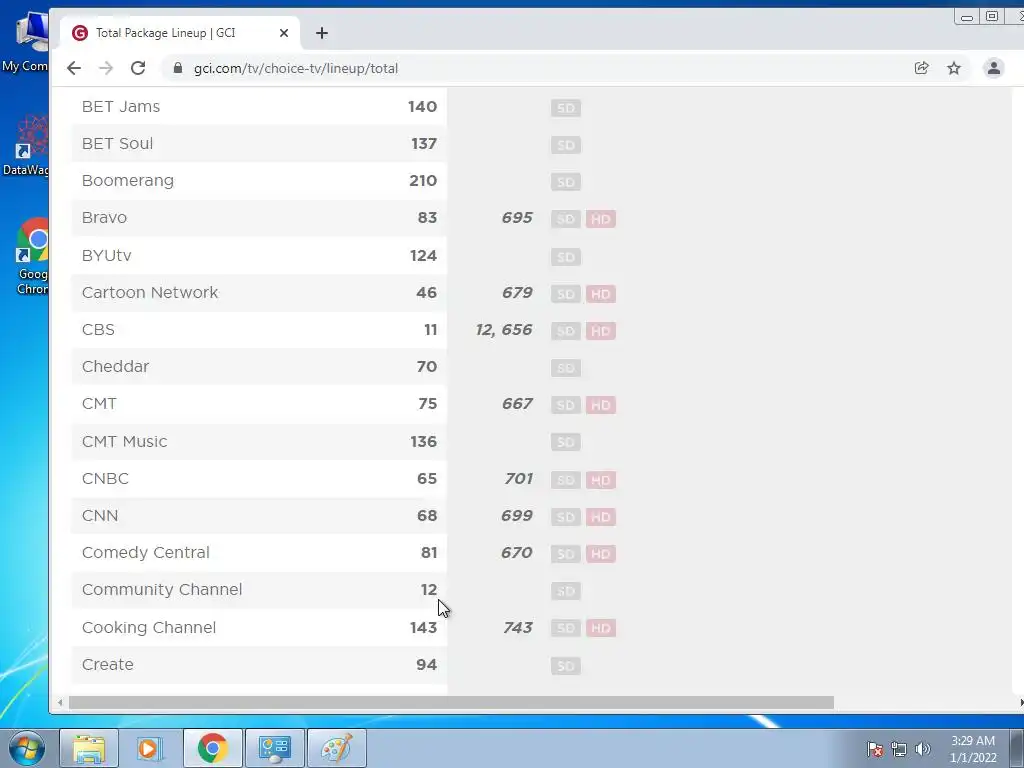The image size is (1024, 768).
Task: Bookmark this page with the star
Action: pyautogui.click(x=954, y=68)
